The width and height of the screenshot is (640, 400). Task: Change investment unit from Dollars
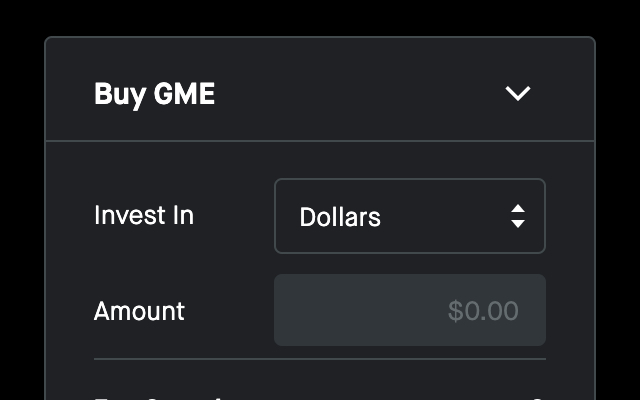pyautogui.click(x=410, y=216)
